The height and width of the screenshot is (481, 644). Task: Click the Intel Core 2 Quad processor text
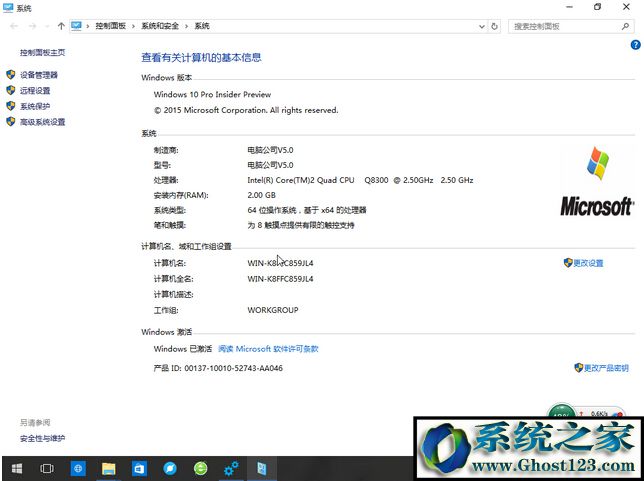click(360, 180)
